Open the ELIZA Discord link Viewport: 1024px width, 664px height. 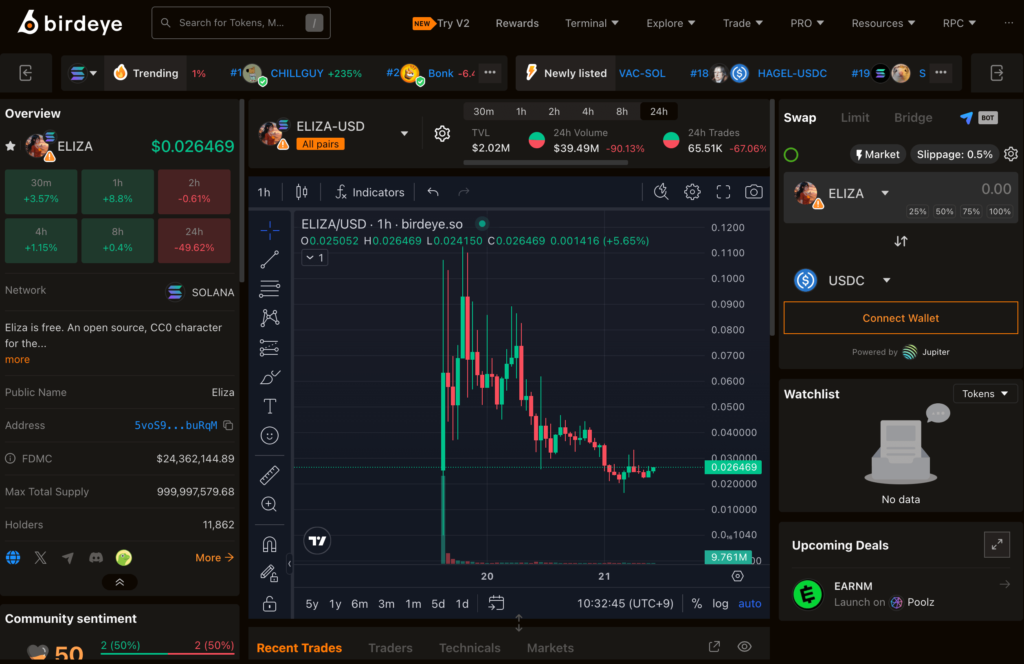[x=96, y=558]
